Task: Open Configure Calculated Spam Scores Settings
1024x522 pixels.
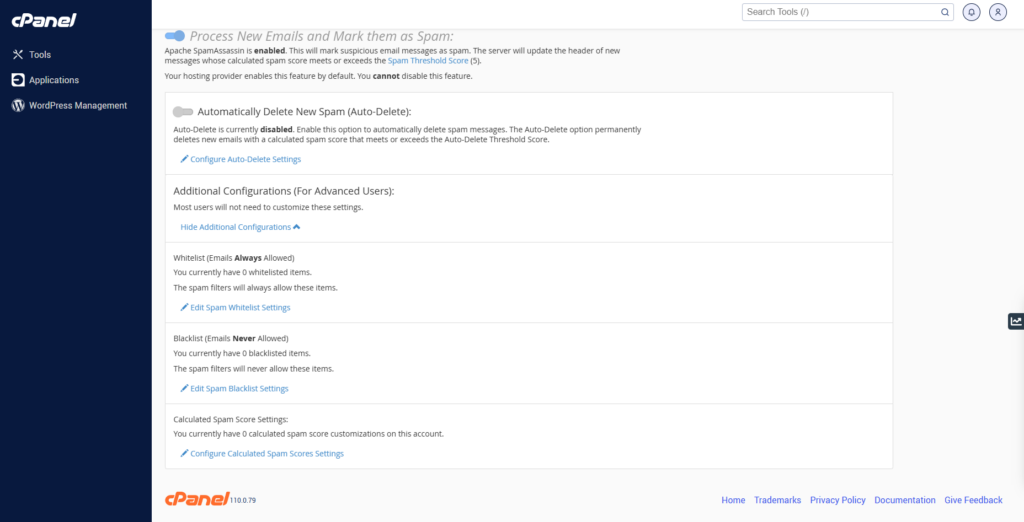Action: click(x=266, y=453)
